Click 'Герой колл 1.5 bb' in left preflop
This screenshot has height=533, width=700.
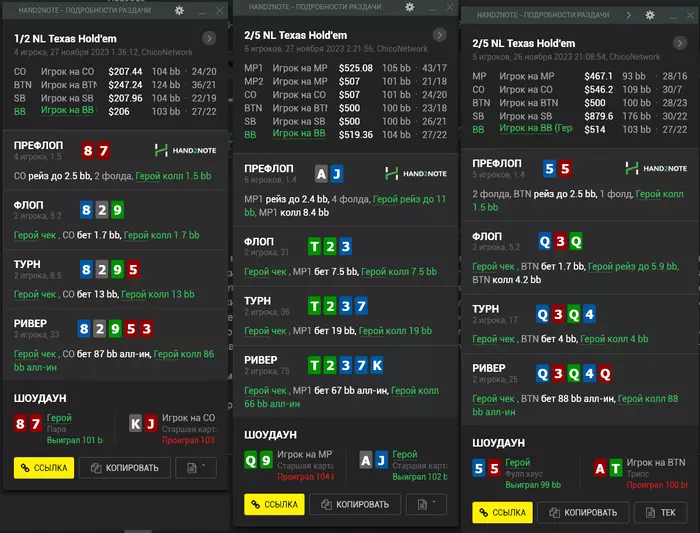point(173,176)
